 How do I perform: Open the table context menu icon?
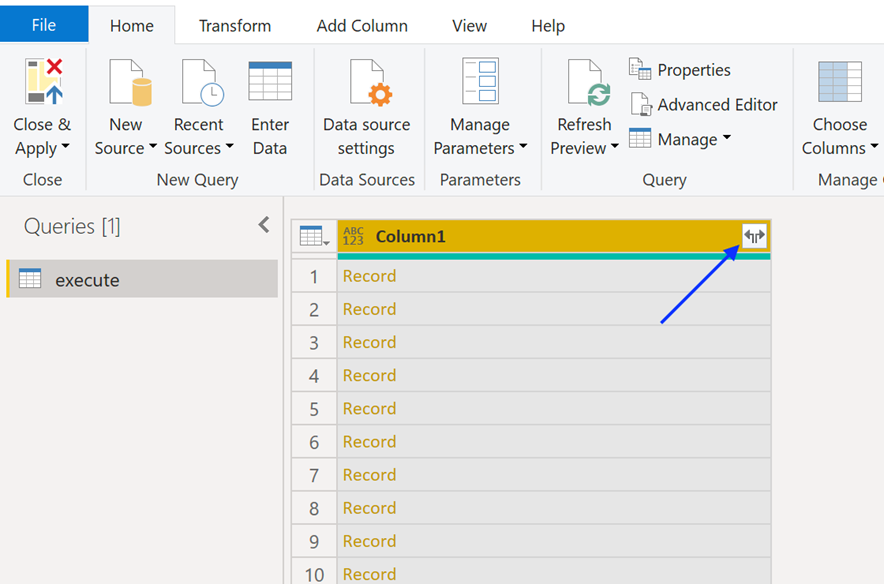[313, 236]
